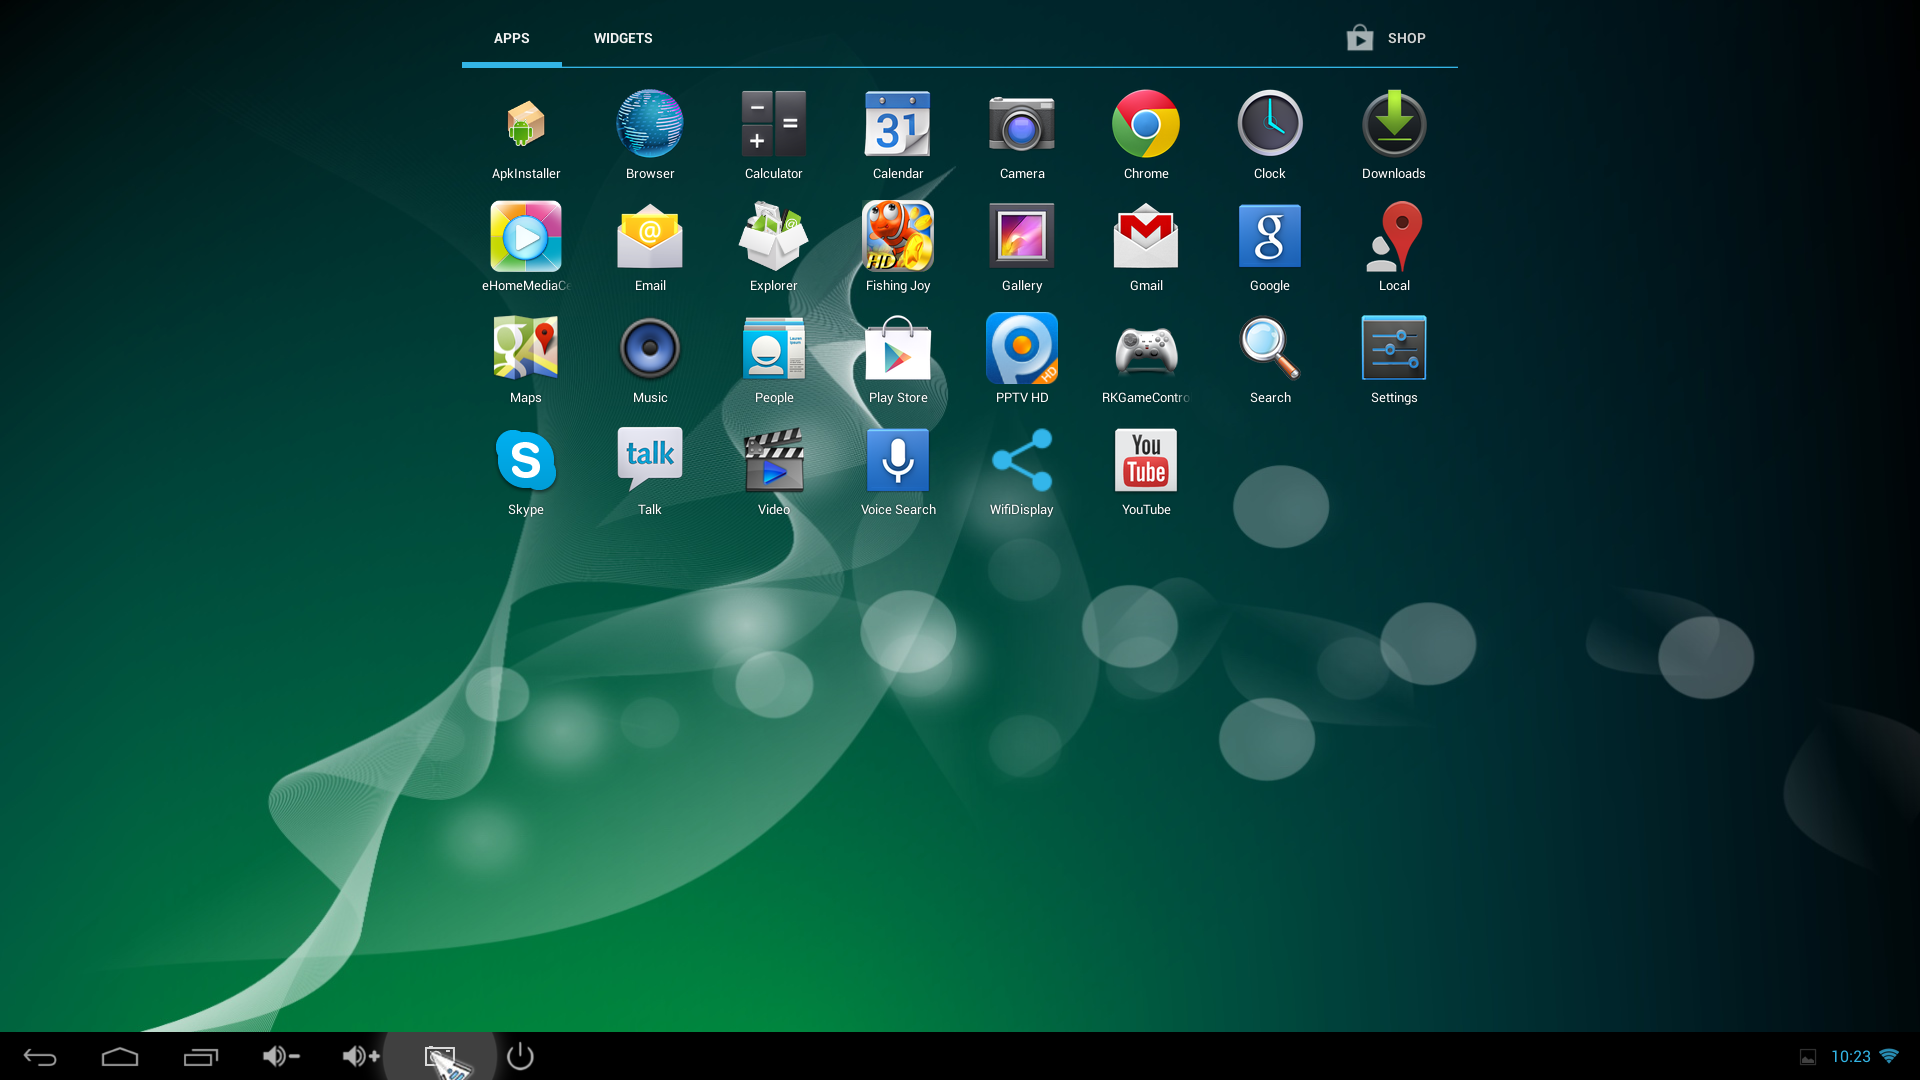Open the Video player app
Screen dimensions: 1920x1080
773,460
